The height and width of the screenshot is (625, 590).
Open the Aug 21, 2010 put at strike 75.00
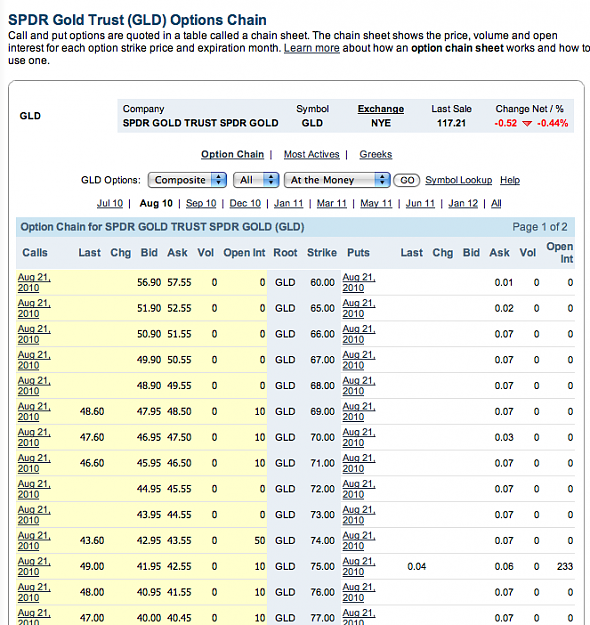[359, 566]
